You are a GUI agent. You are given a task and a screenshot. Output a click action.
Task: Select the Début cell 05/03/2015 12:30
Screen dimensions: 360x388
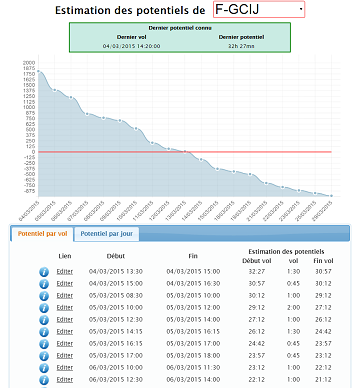116,320
